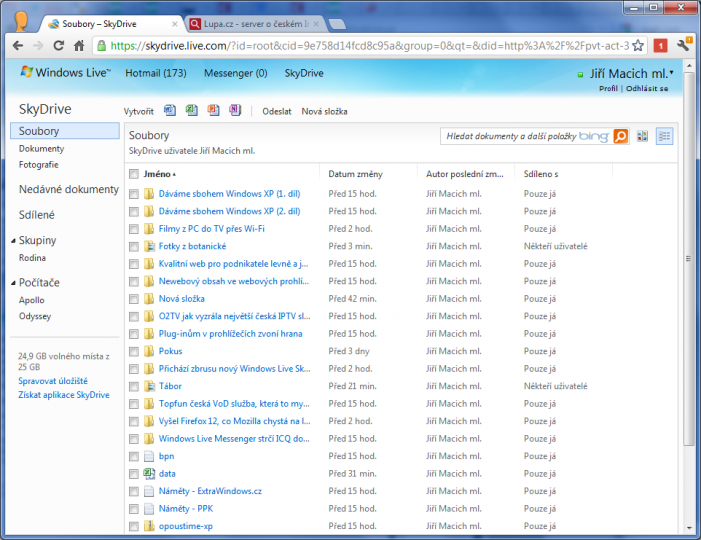Select Fotografie in the sidebar
This screenshot has width=701, height=540.
coord(38,165)
